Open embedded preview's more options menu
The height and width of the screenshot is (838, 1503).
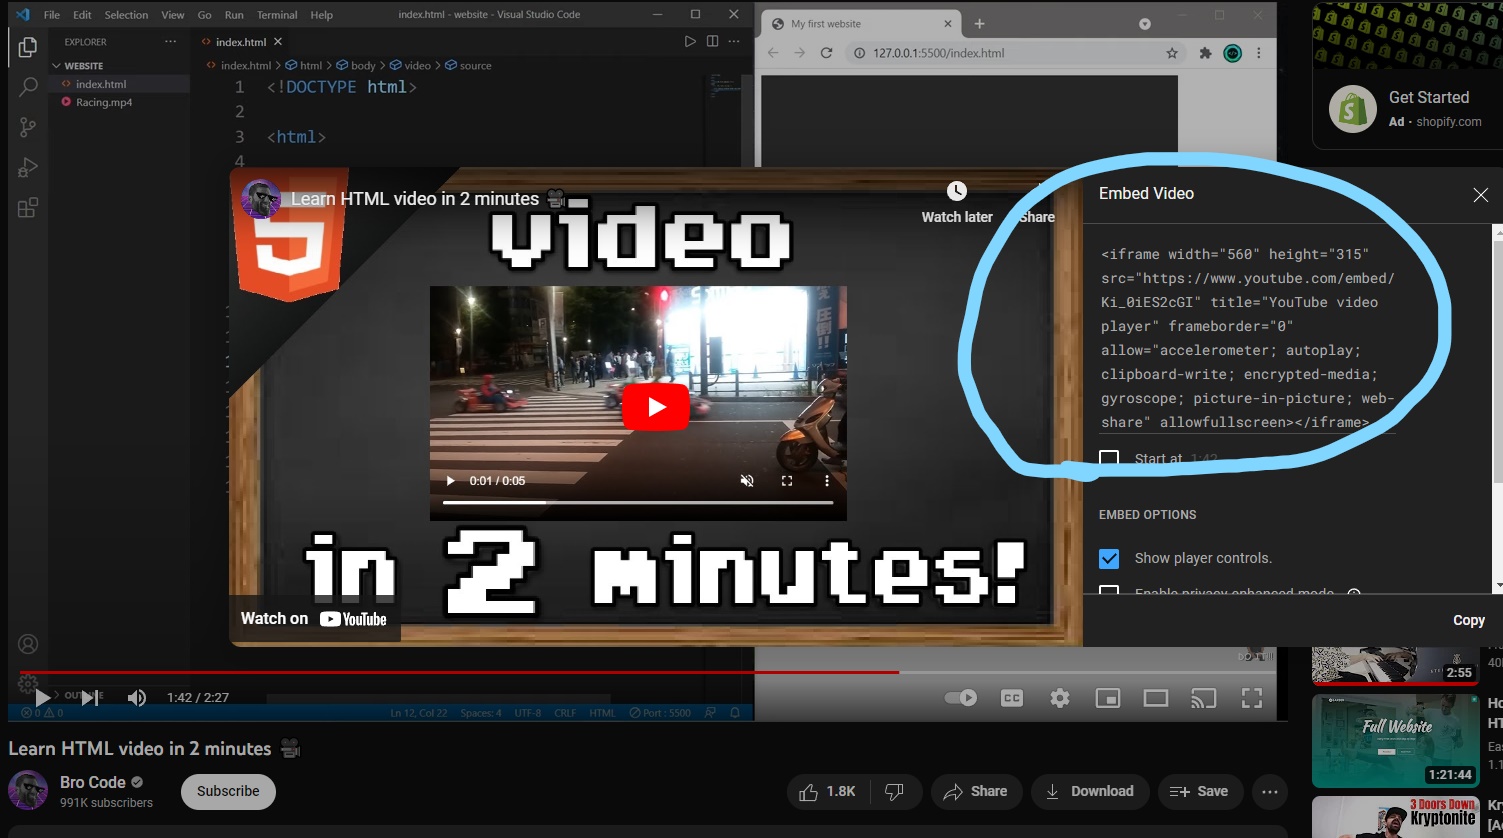pyautogui.click(x=827, y=481)
